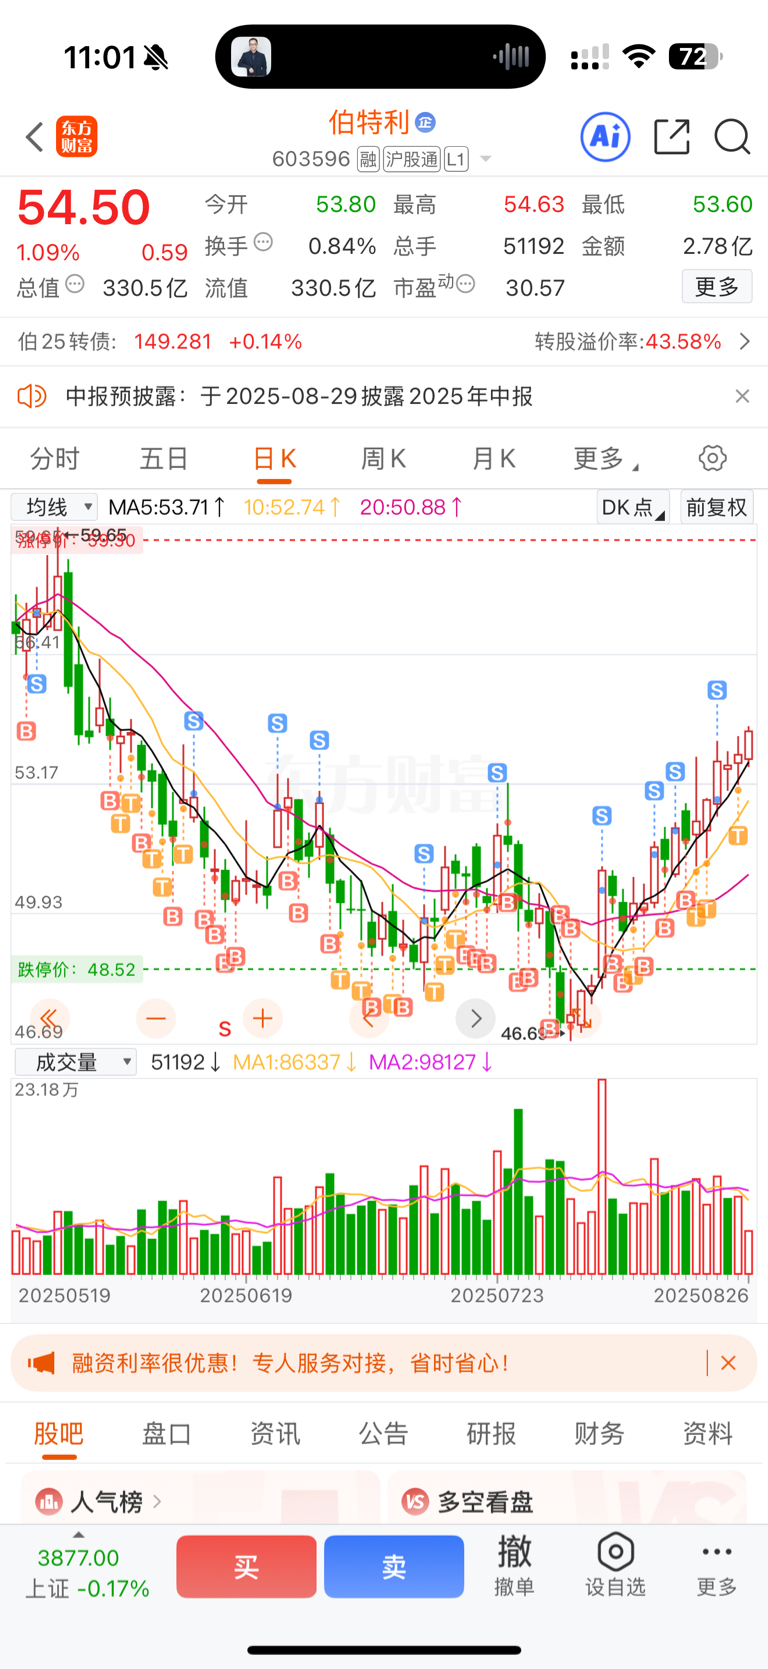Open the 成交量 indicator dropdown
This screenshot has height=1669, width=768.
click(75, 1062)
